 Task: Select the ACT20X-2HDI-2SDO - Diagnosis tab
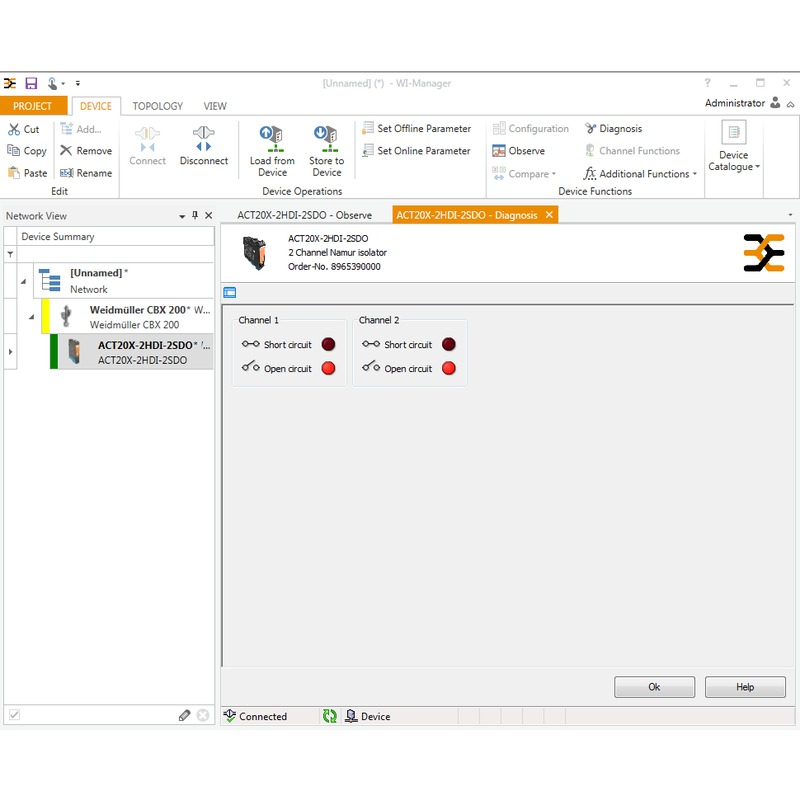(467, 215)
